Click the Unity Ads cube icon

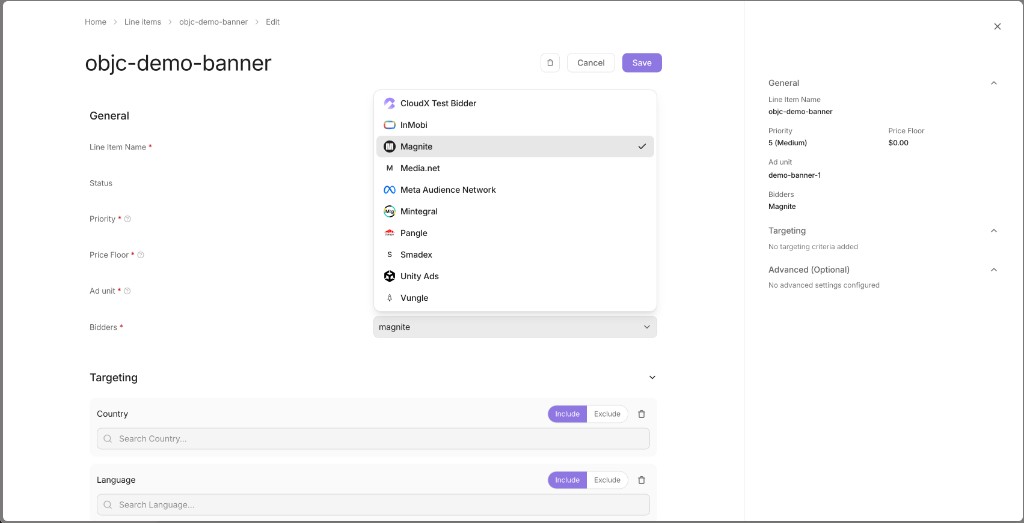(389, 276)
